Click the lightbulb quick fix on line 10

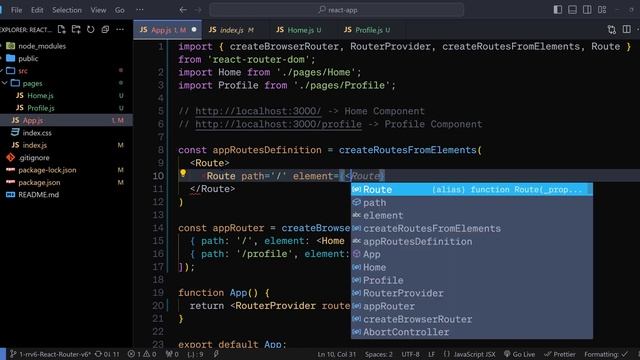[183, 173]
